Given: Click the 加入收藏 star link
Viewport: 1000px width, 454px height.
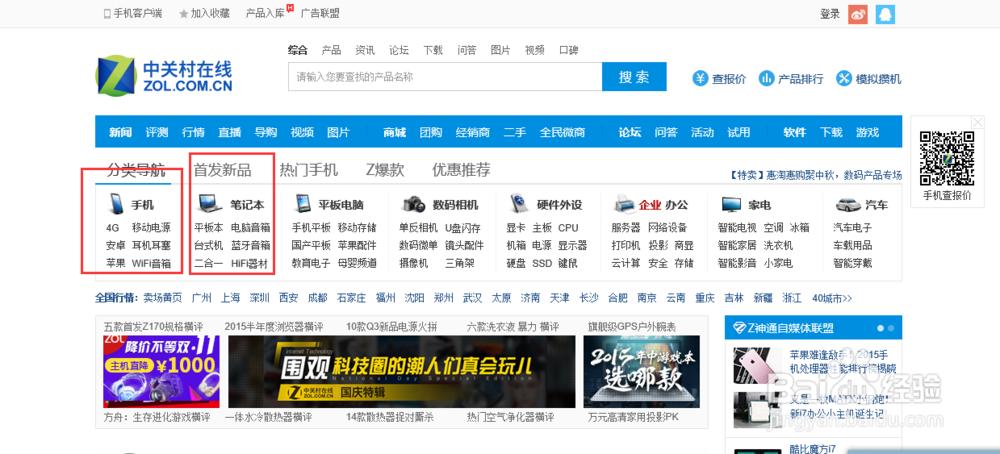Looking at the screenshot, I should coord(204,13).
